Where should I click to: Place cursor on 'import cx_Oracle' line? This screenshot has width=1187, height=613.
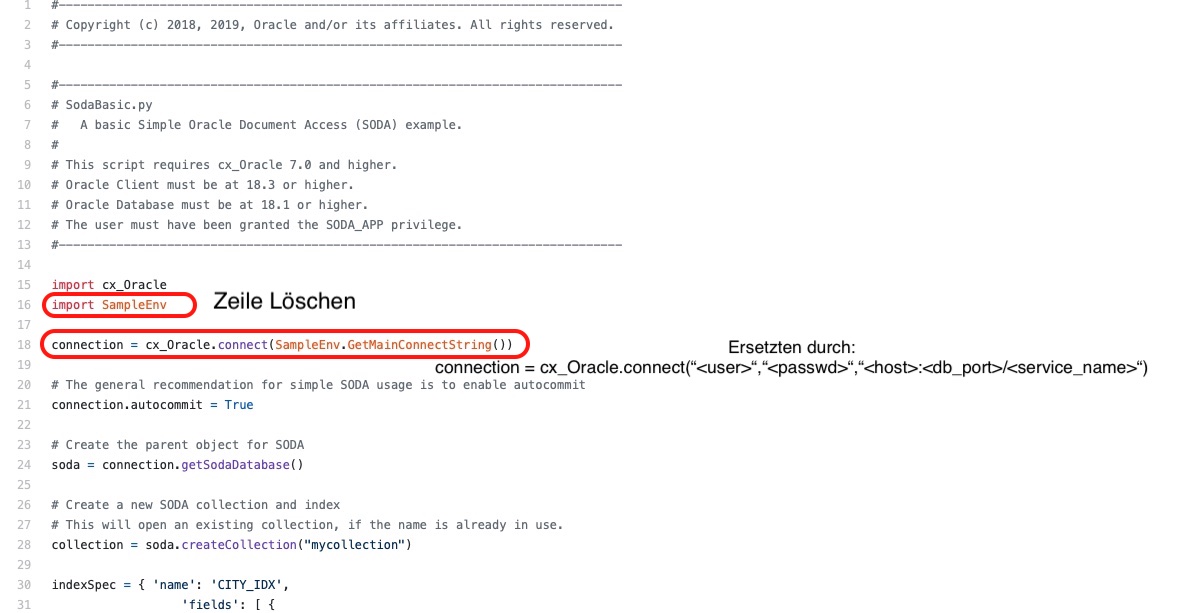click(x=109, y=285)
